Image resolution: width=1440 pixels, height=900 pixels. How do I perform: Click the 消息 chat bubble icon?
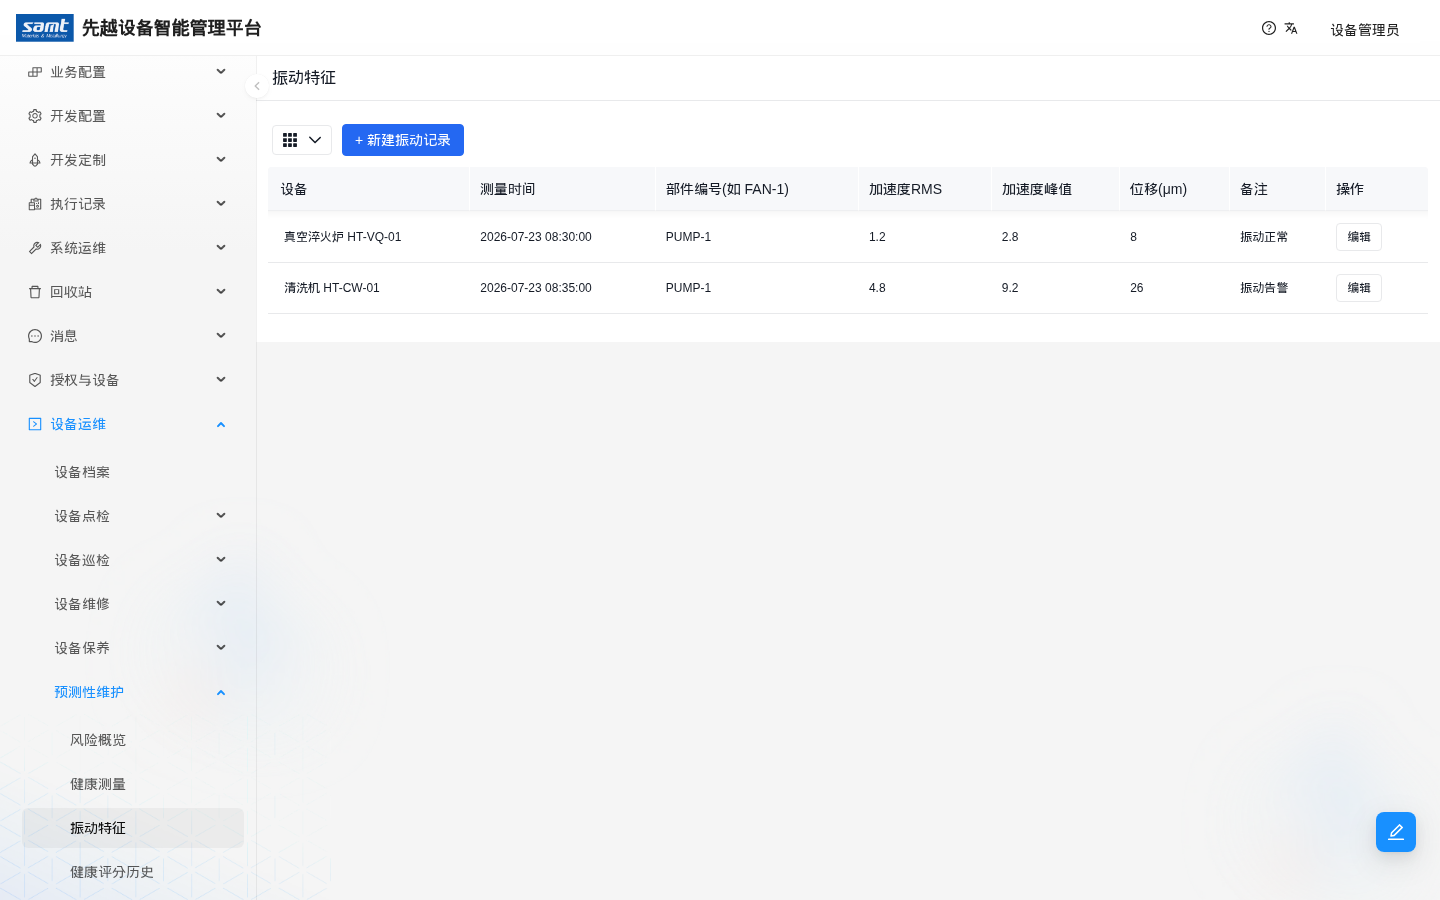[35, 336]
